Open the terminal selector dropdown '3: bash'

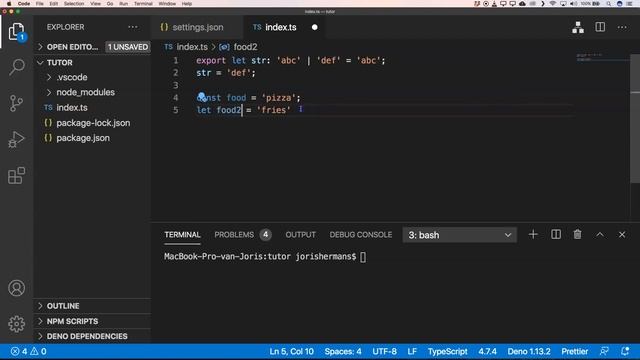click(460, 235)
